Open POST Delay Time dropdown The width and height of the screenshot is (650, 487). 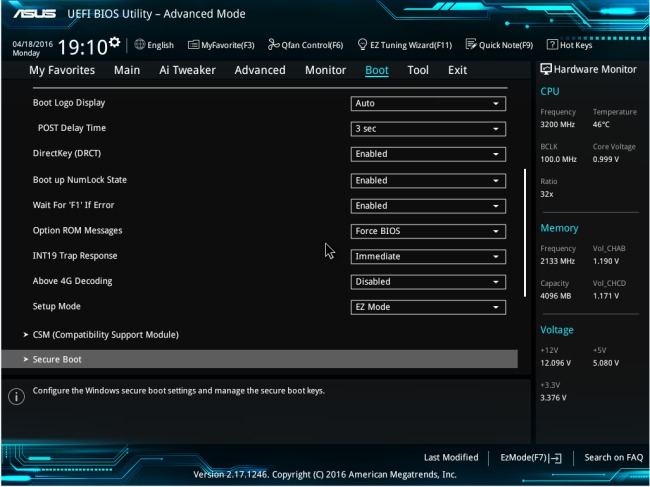428,129
